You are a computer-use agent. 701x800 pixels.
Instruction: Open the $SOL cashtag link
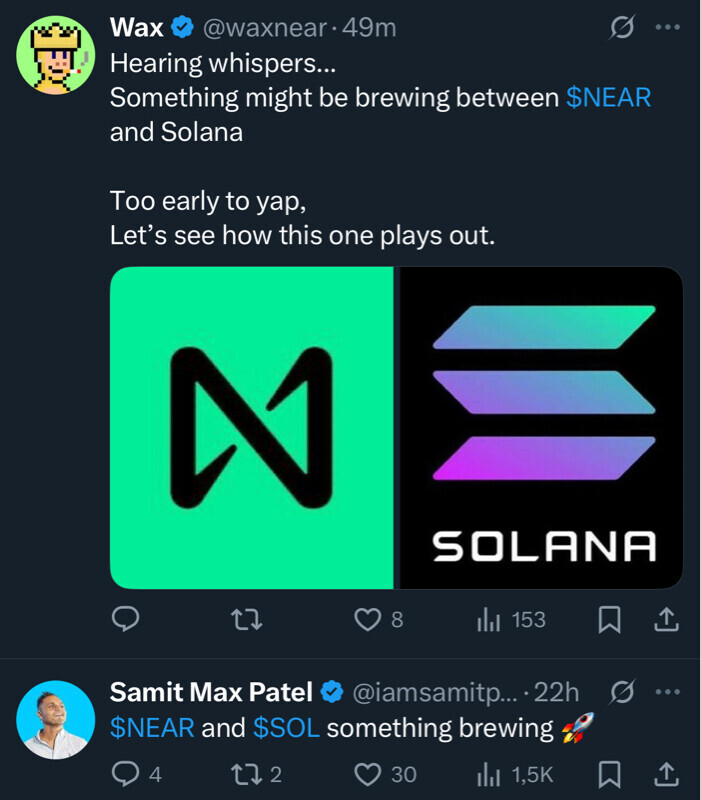287,728
